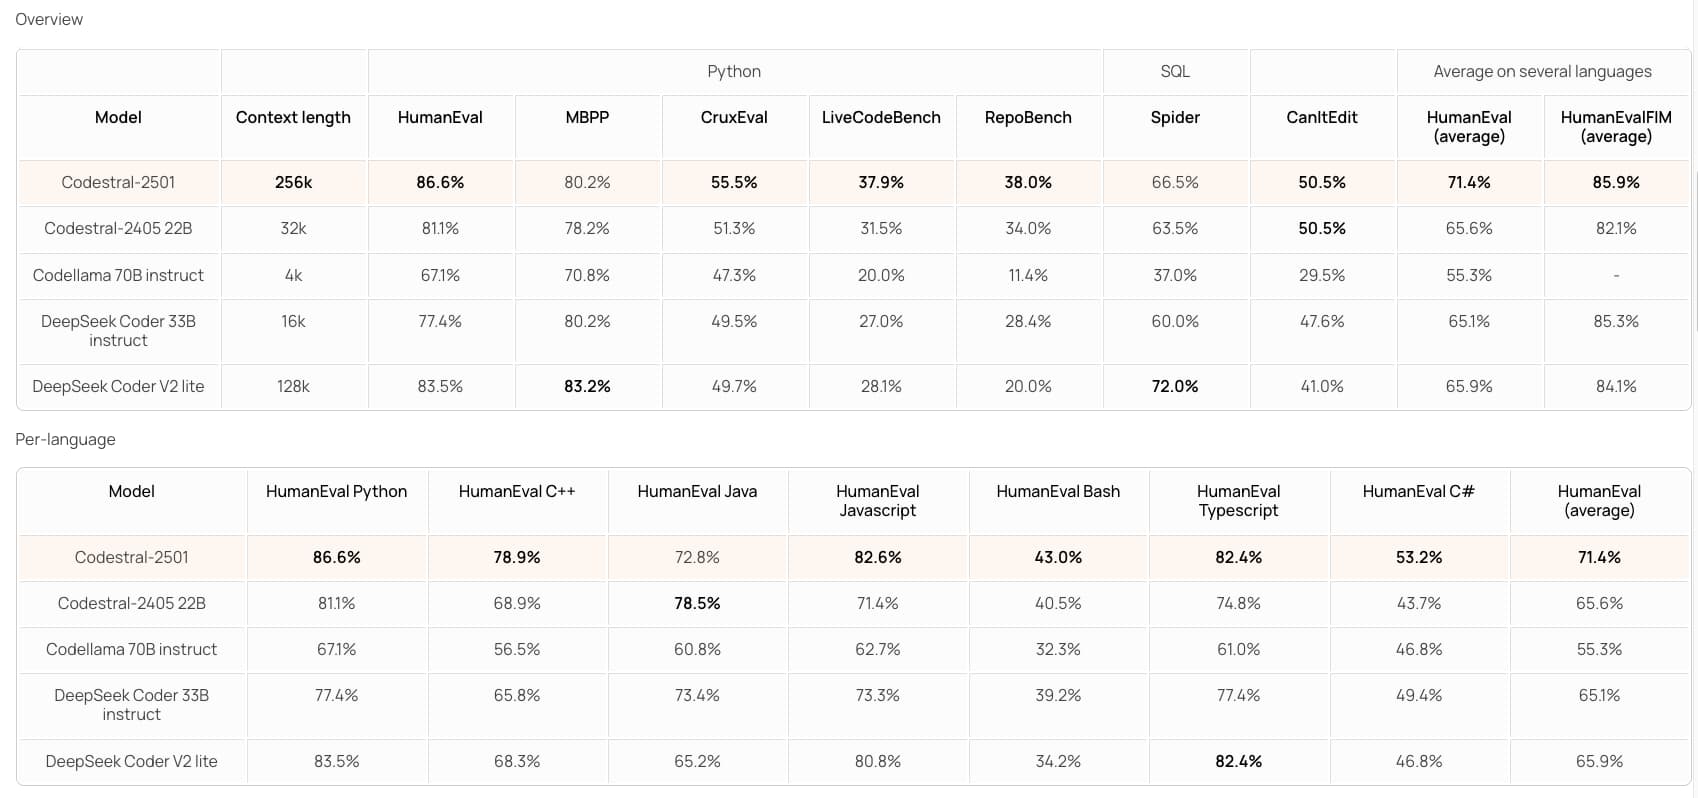The width and height of the screenshot is (1698, 798).
Task: Click the HumanEvalFIM (average) header
Action: (1615, 126)
